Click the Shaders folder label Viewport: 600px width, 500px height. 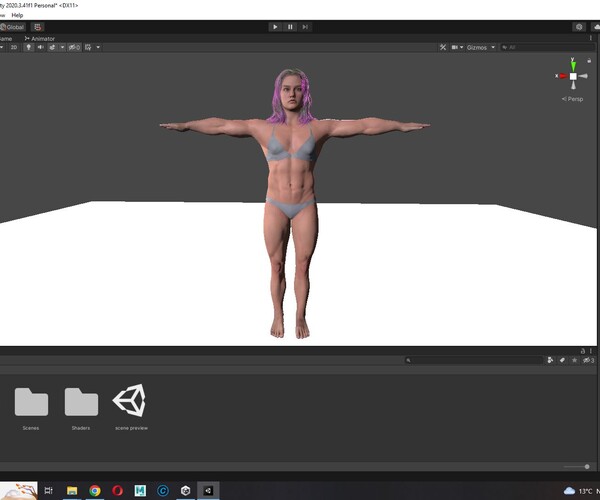[x=81, y=428]
